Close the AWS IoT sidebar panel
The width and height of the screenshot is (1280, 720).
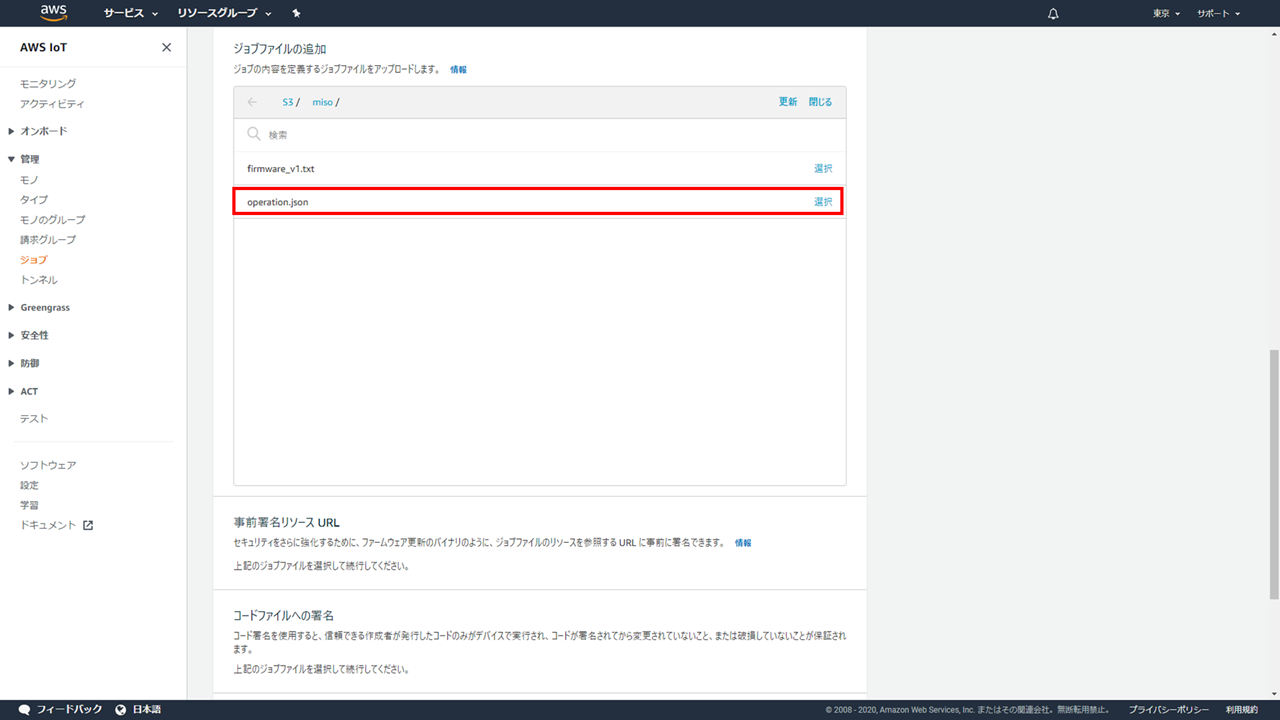166,48
